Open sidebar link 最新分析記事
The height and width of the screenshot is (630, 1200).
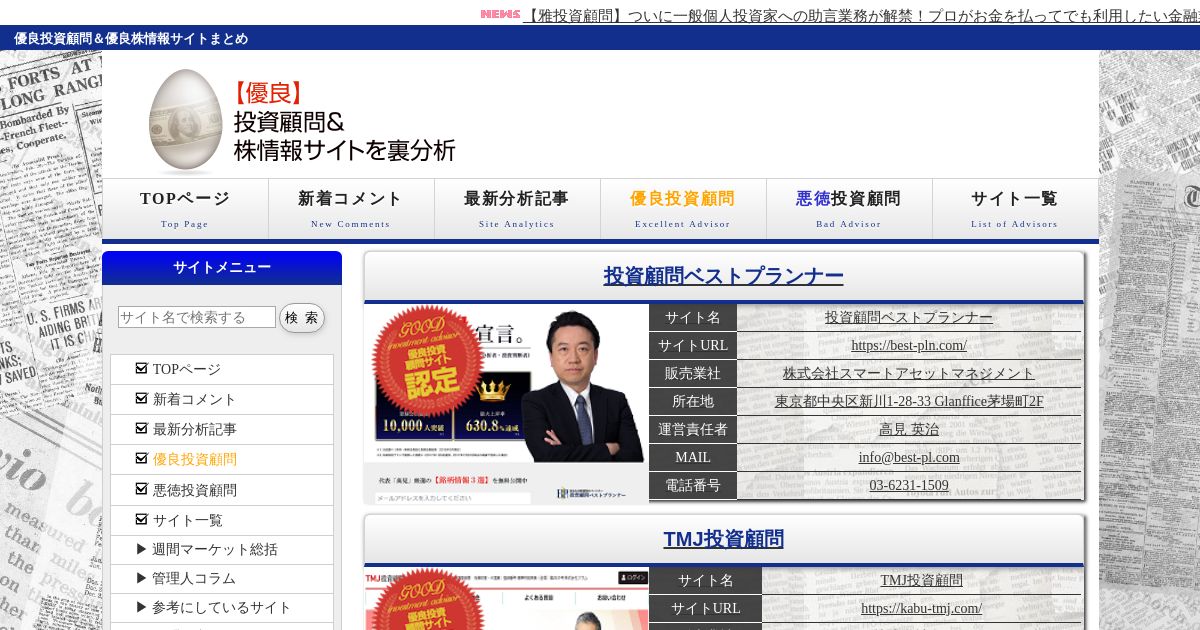coord(194,429)
